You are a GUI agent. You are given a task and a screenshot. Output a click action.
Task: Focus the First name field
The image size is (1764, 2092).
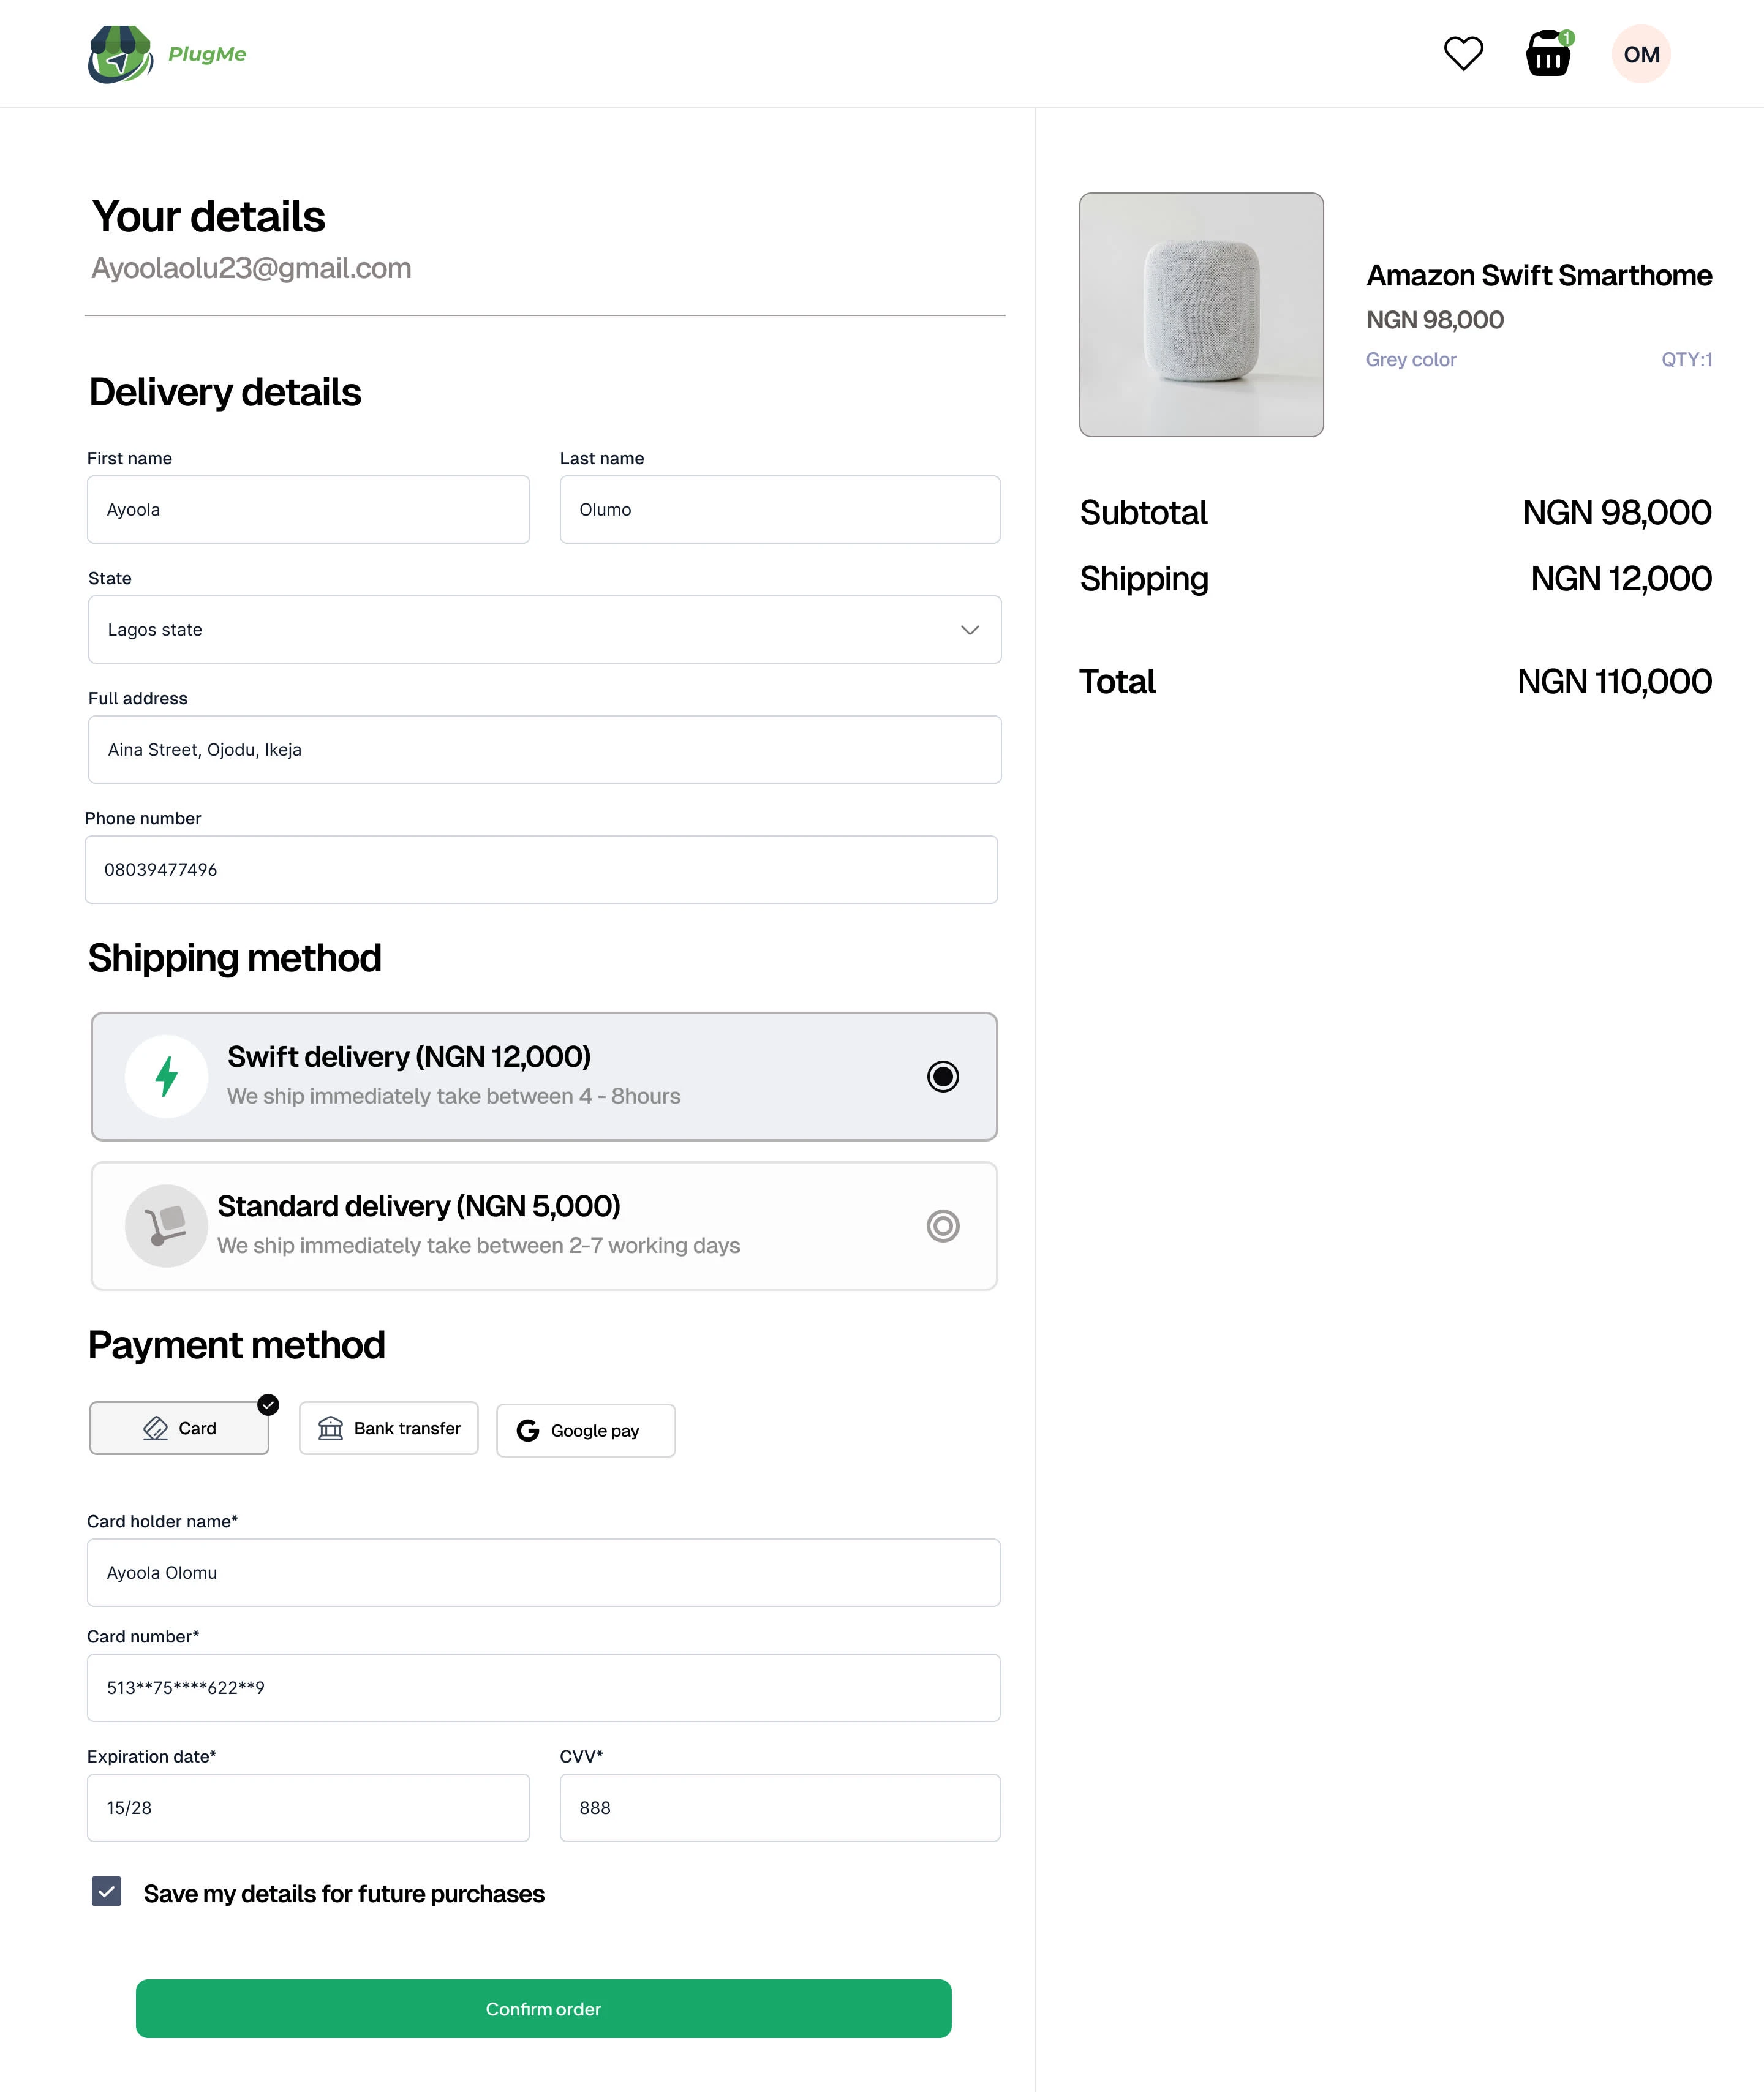(308, 510)
